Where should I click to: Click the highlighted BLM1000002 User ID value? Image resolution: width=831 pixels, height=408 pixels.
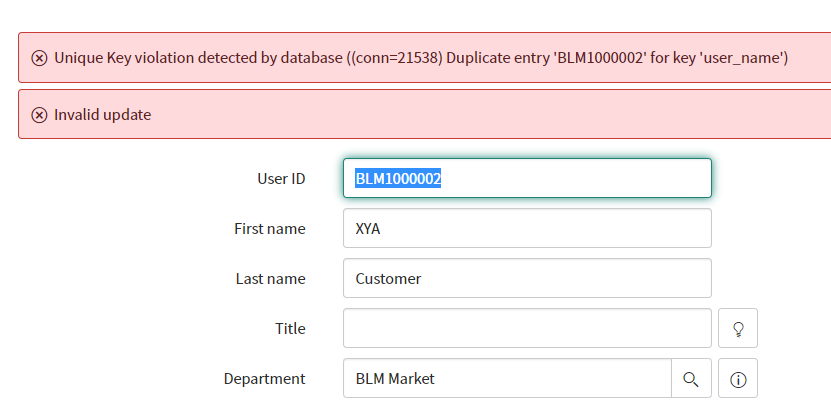(398, 179)
